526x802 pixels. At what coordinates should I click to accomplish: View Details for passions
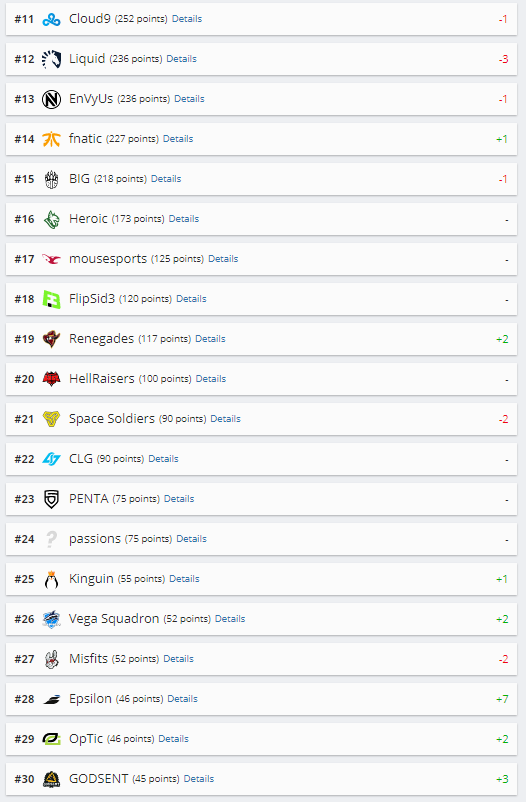pos(191,539)
